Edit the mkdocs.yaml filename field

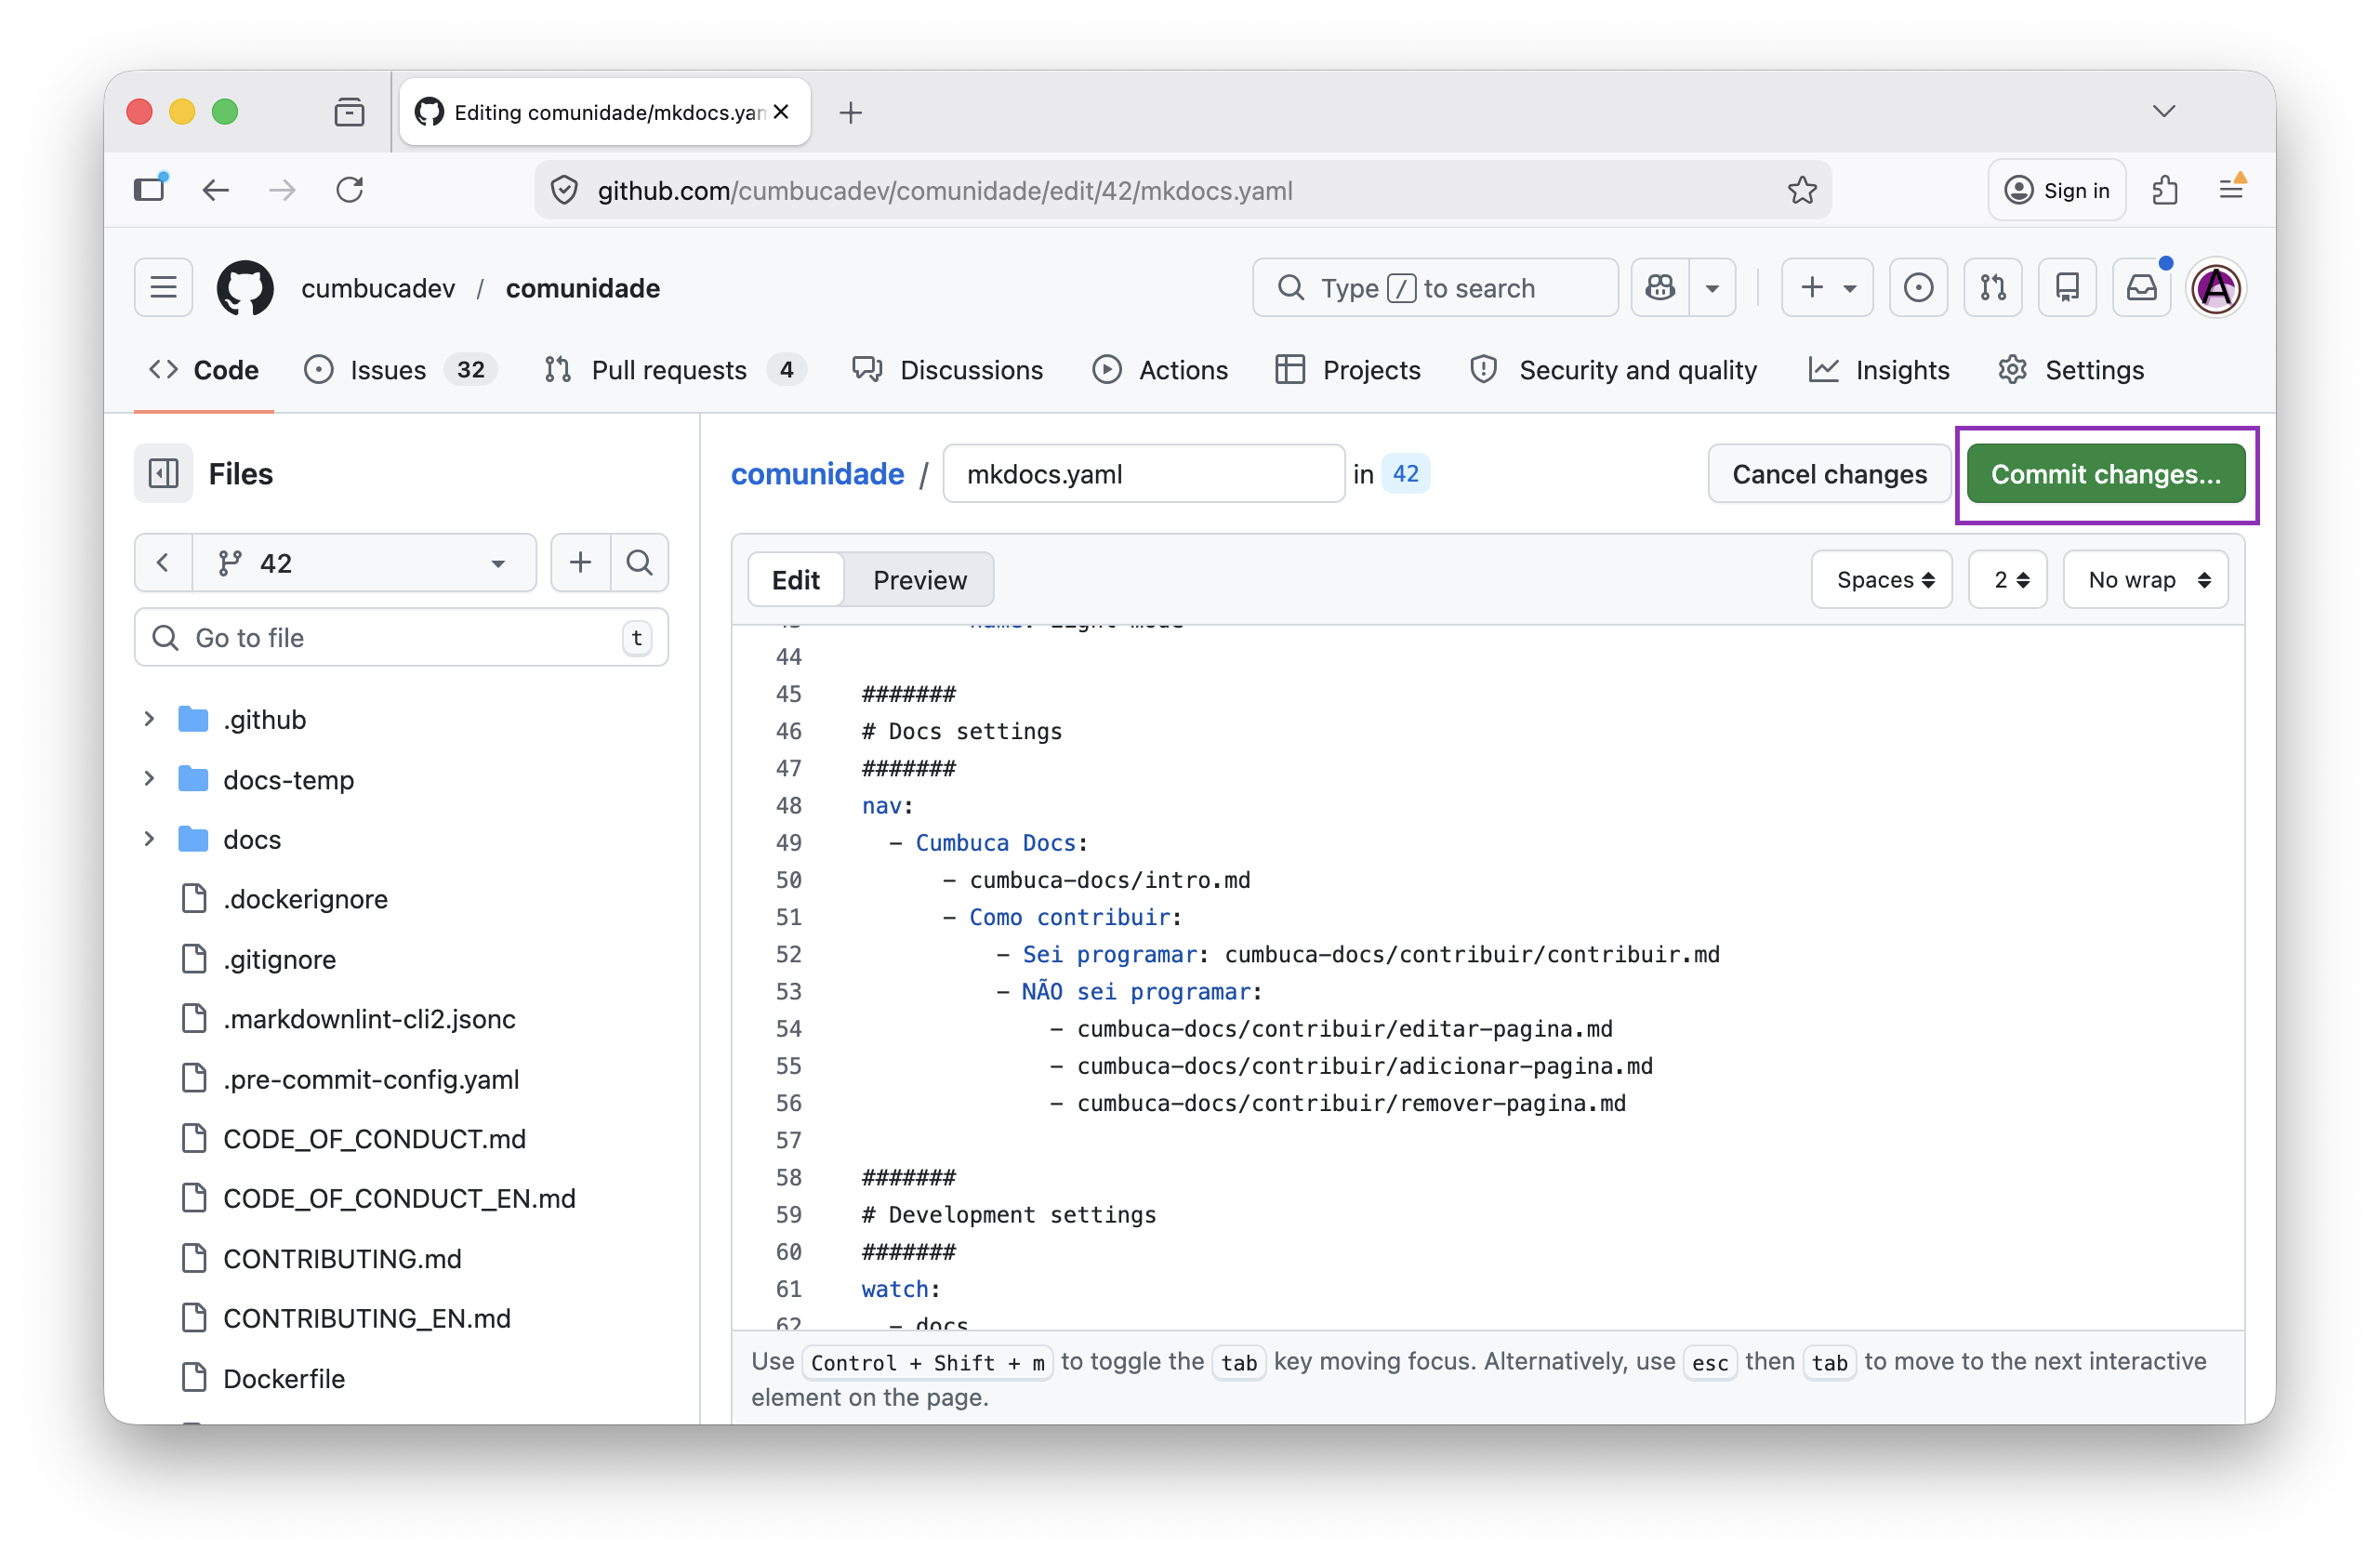1144,474
